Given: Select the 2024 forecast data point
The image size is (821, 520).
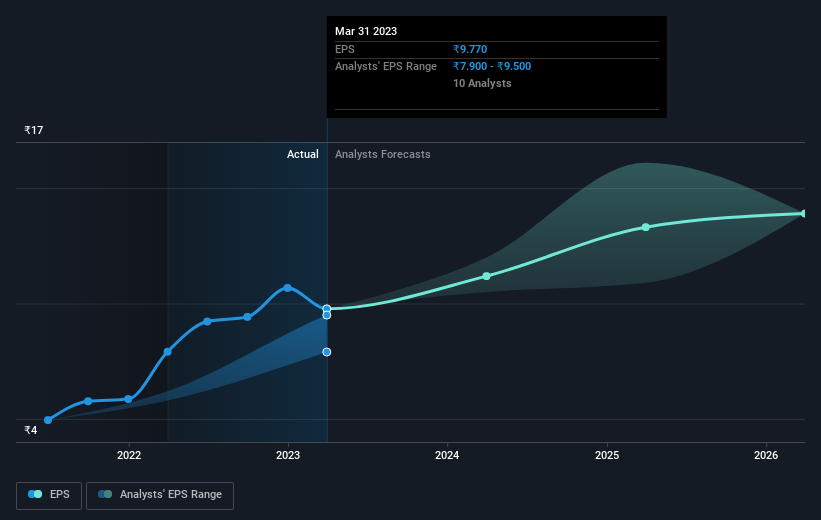Looking at the screenshot, I should (x=486, y=276).
